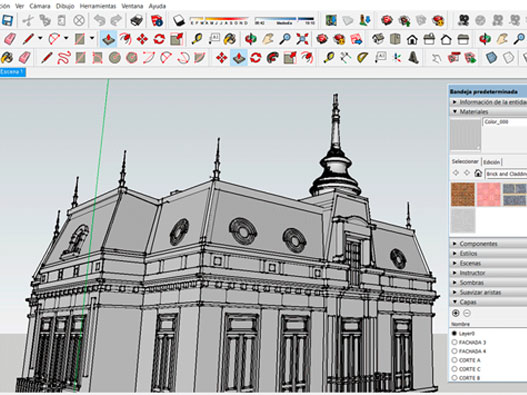Image resolution: width=527 pixels, height=395 pixels.
Task: Expand Información de la entidad panel
Action: coord(488,102)
